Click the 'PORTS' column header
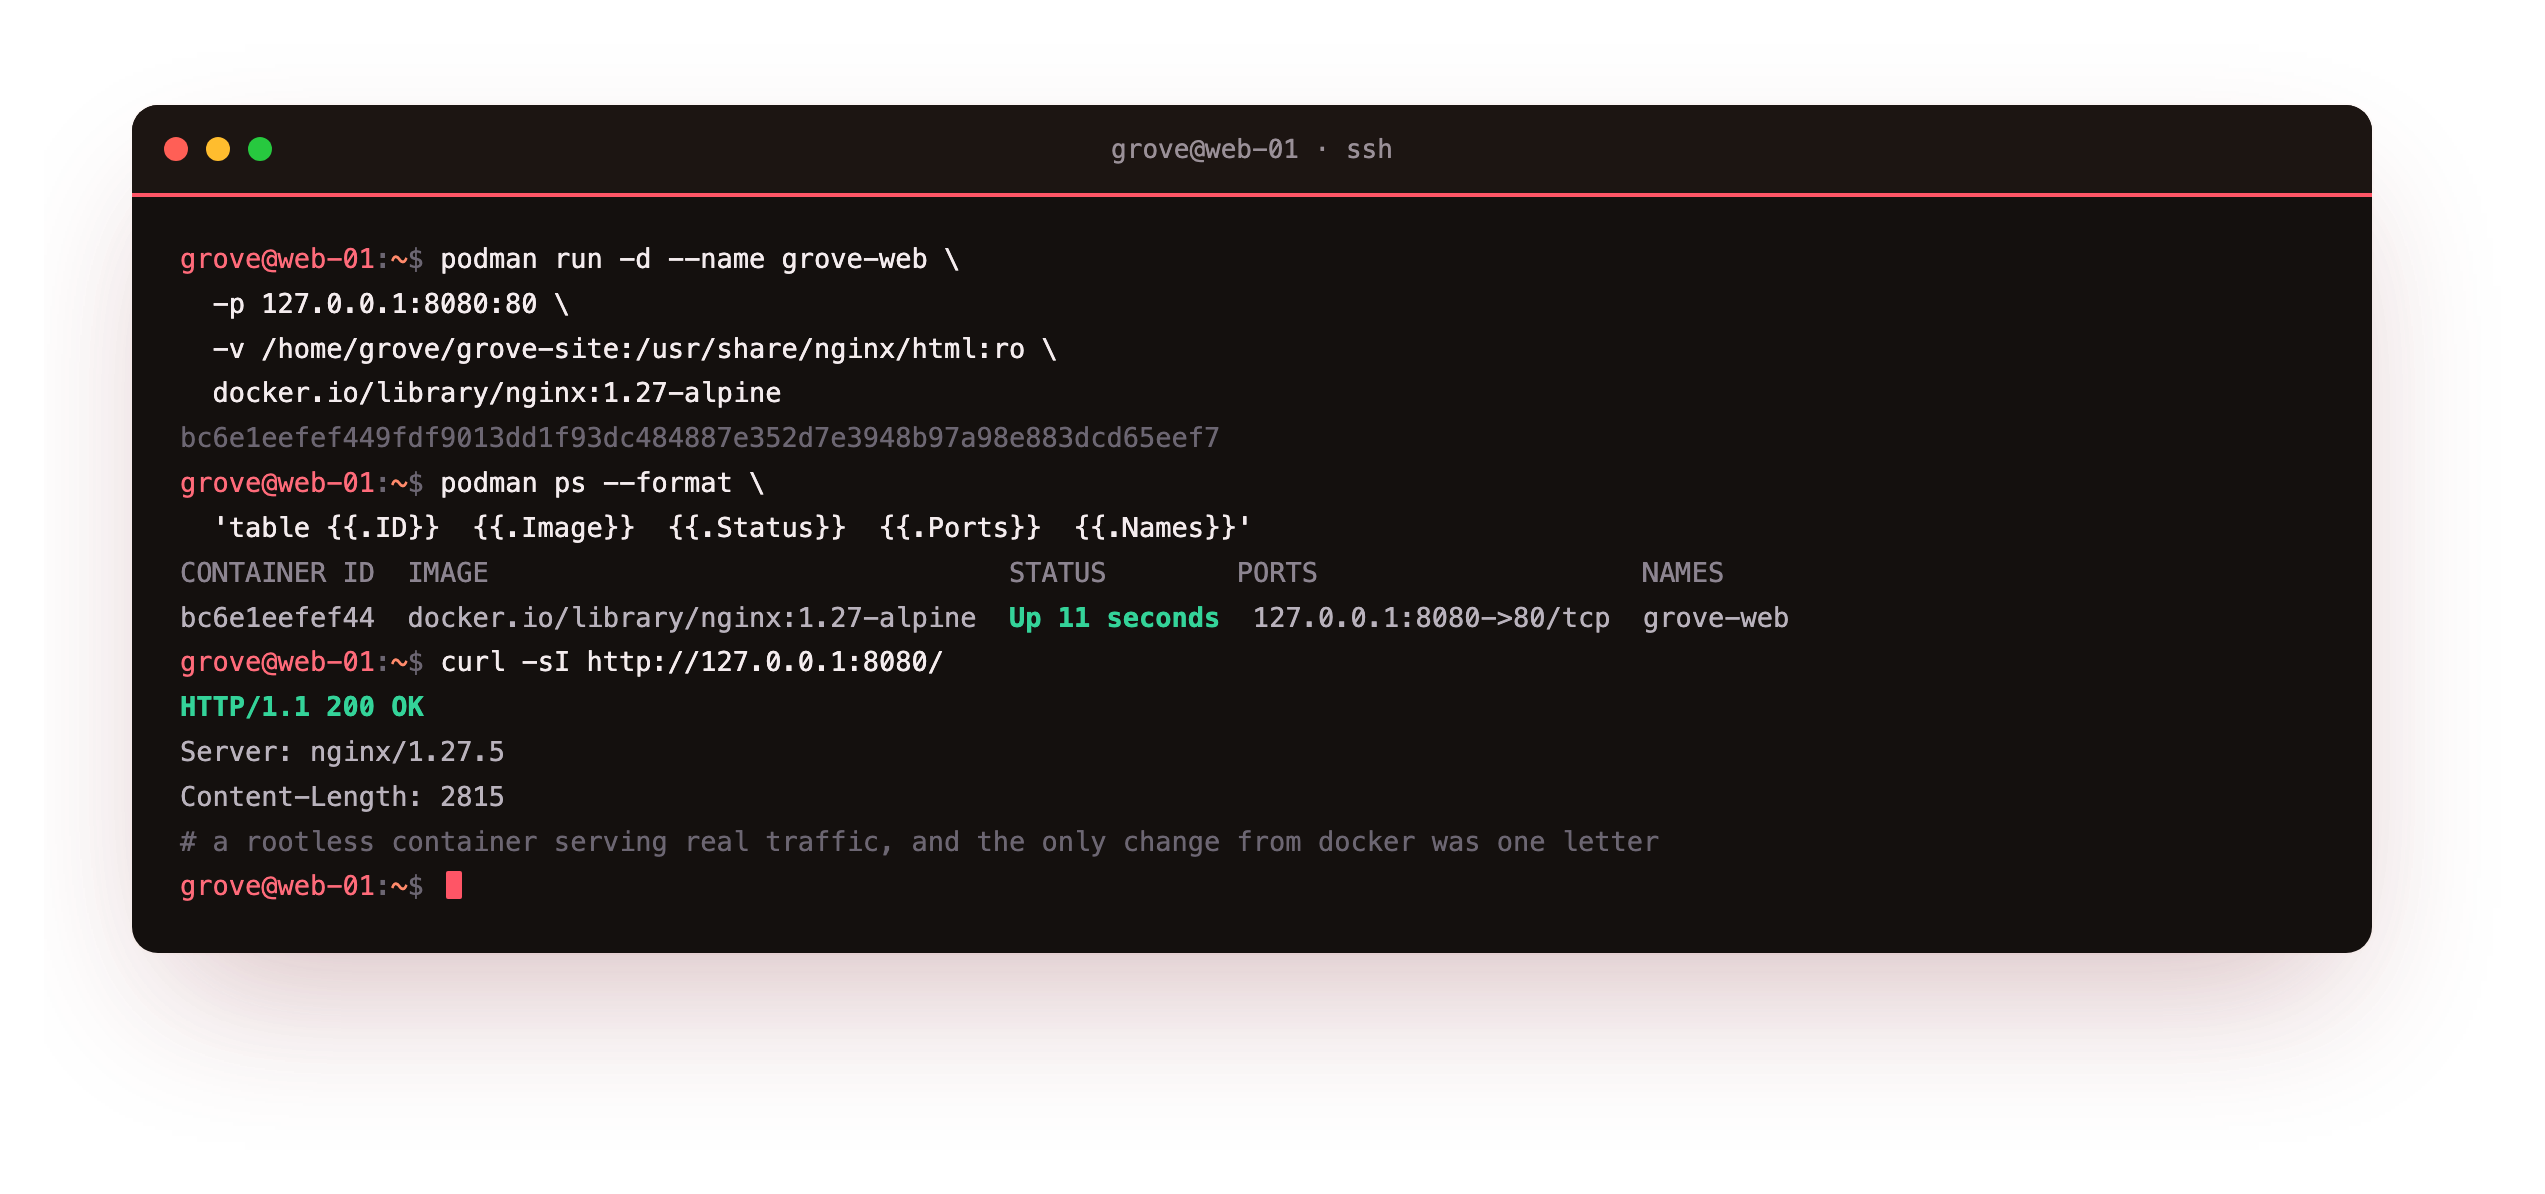The width and height of the screenshot is (2545, 1194). pos(1276,573)
